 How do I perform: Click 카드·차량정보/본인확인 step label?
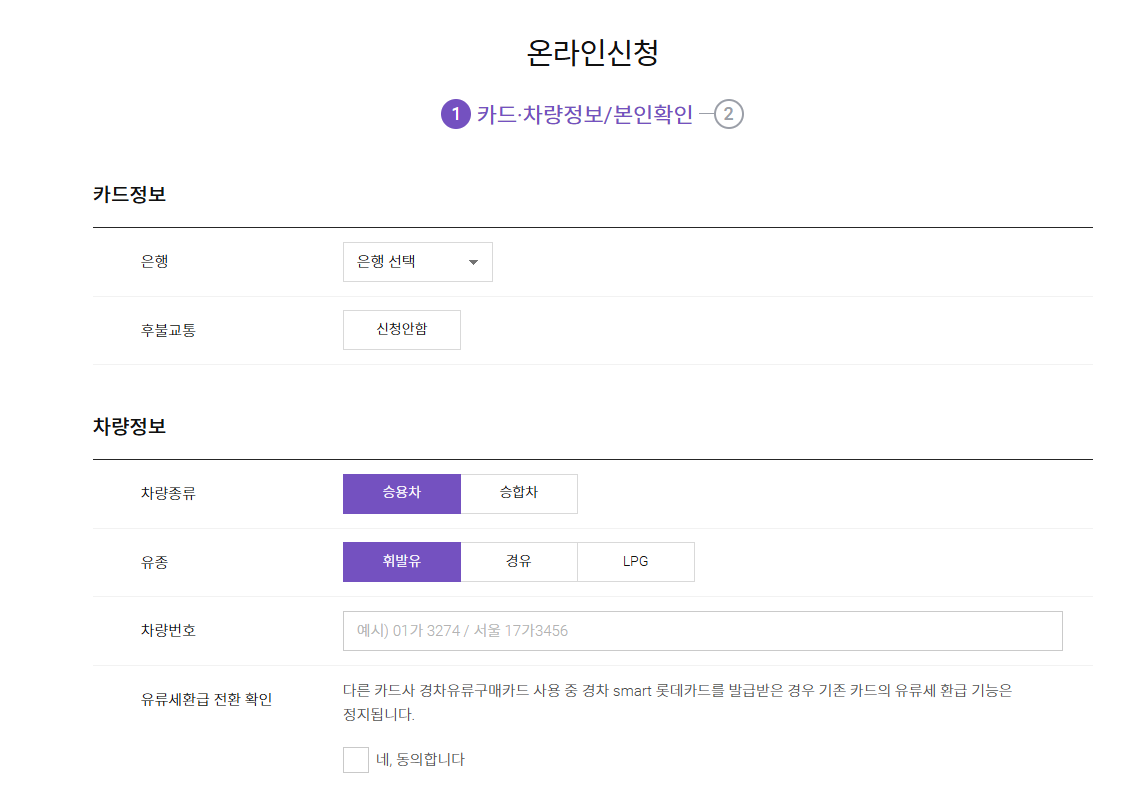pyautogui.click(x=584, y=115)
